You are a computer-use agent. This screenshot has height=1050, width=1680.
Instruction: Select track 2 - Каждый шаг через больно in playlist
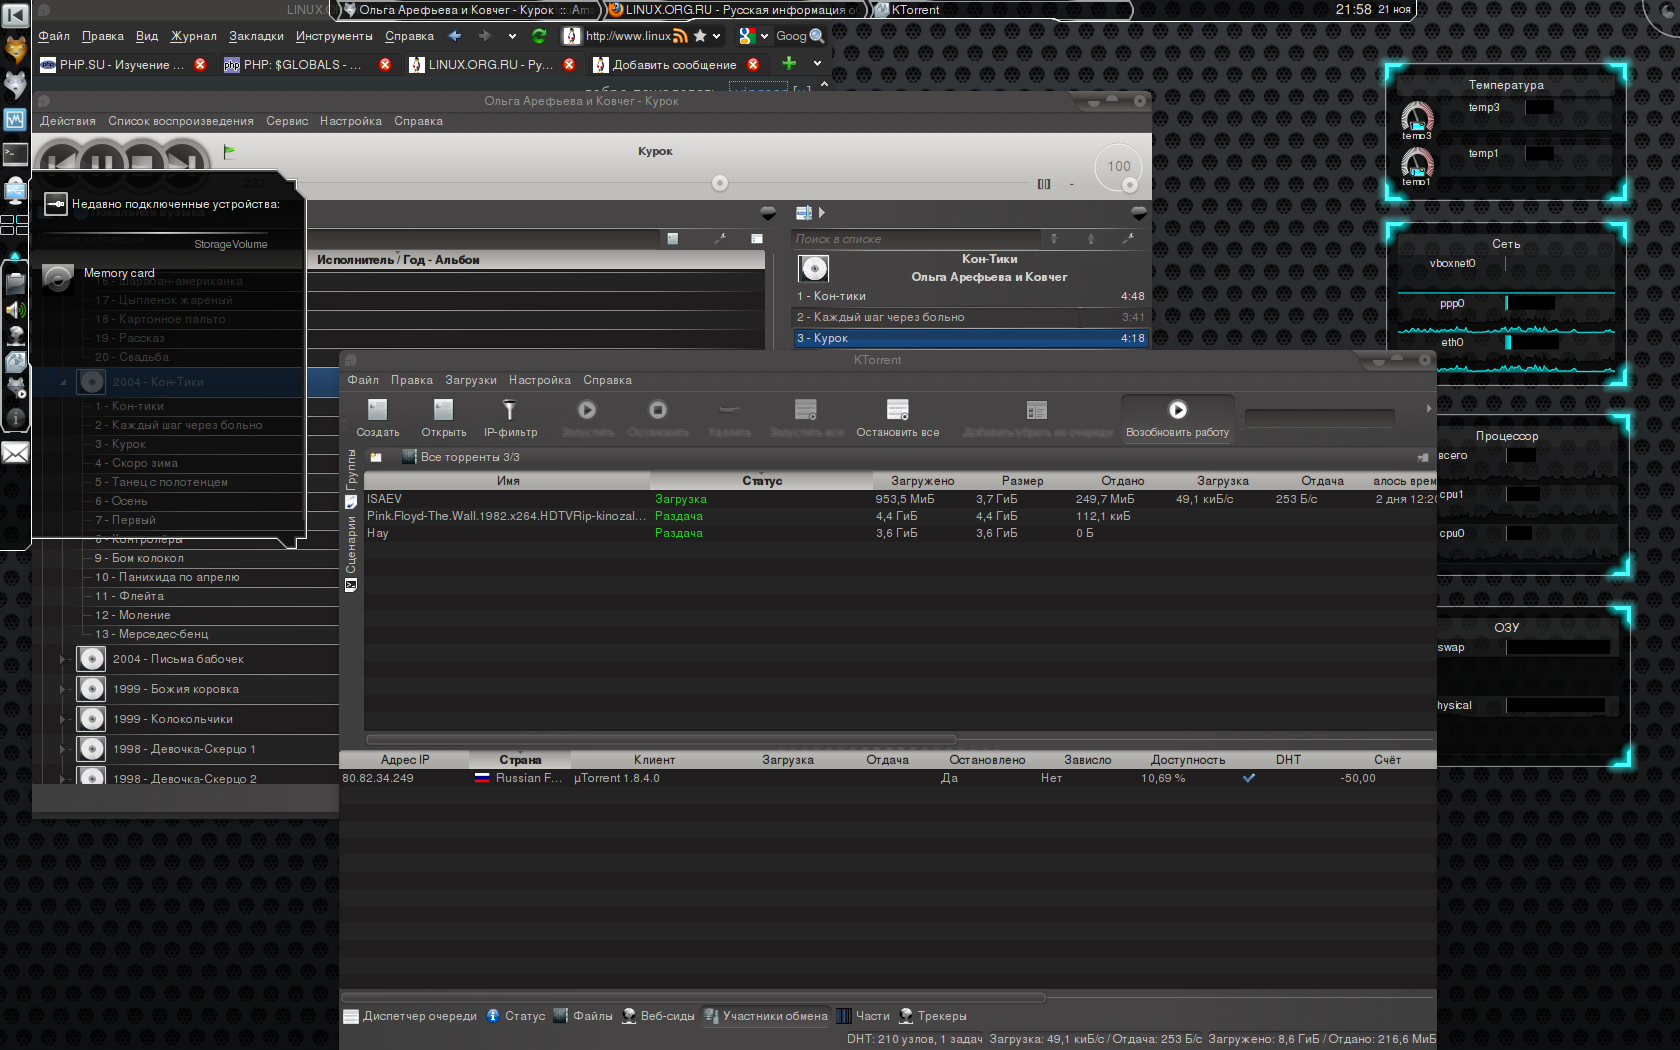click(970, 317)
